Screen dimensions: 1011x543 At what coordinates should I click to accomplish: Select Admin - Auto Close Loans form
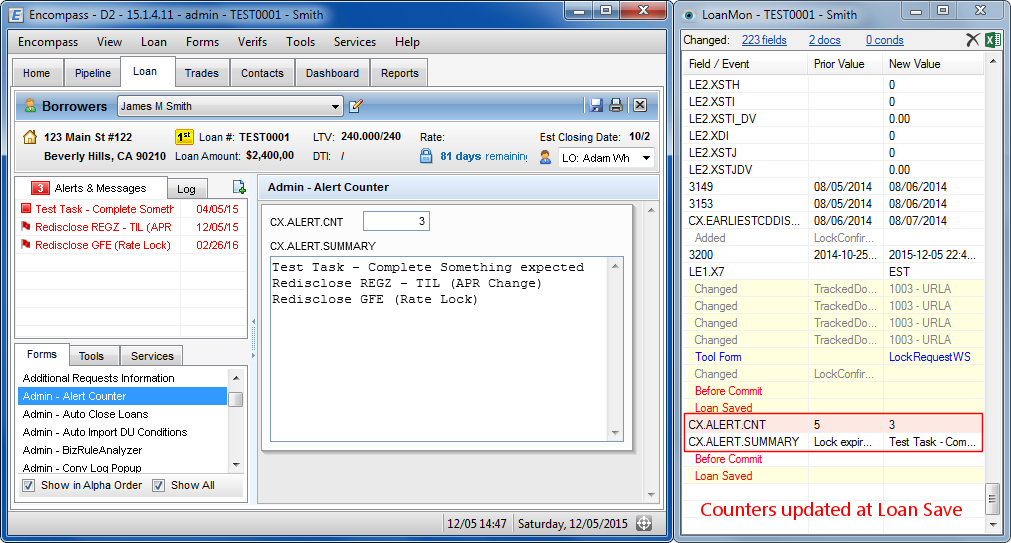(85, 414)
